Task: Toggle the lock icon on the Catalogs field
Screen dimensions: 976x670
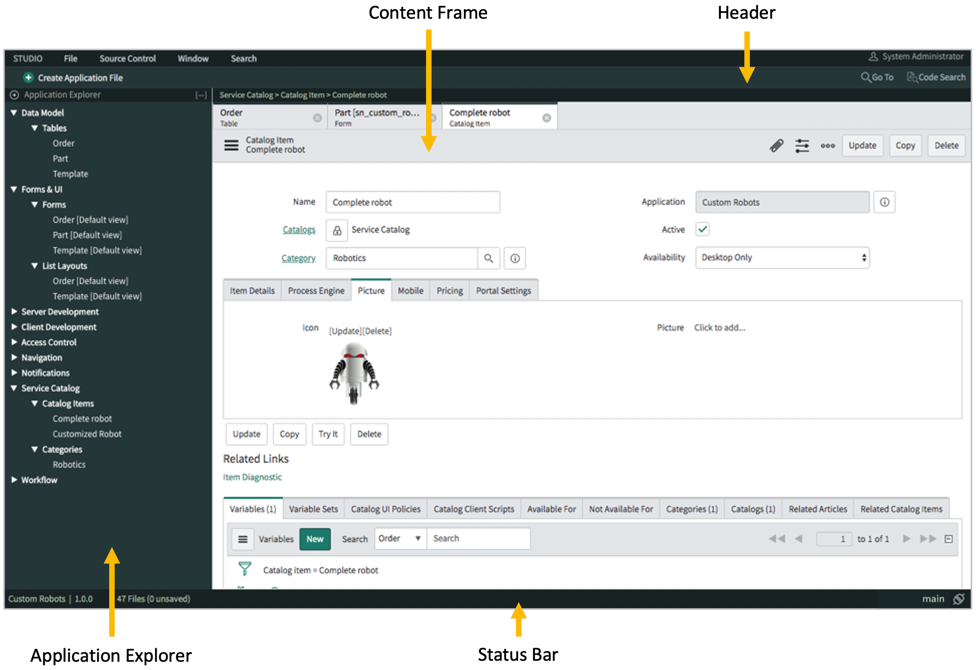Action: pyautogui.click(x=336, y=229)
